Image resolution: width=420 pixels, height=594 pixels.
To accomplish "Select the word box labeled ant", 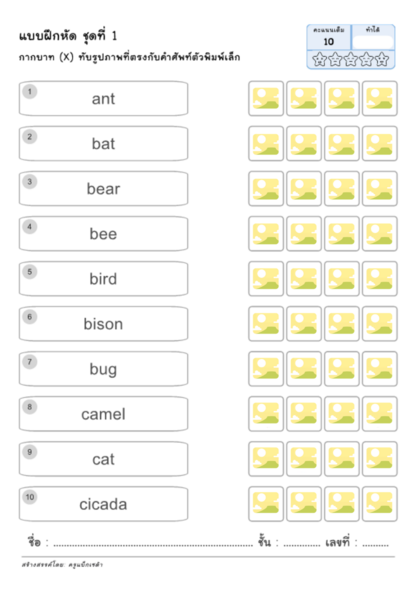I will [x=103, y=98].
